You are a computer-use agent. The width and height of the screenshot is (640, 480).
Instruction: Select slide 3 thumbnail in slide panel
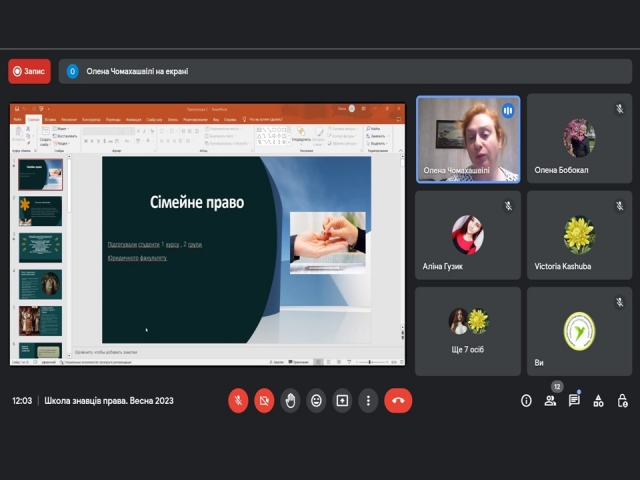point(40,248)
